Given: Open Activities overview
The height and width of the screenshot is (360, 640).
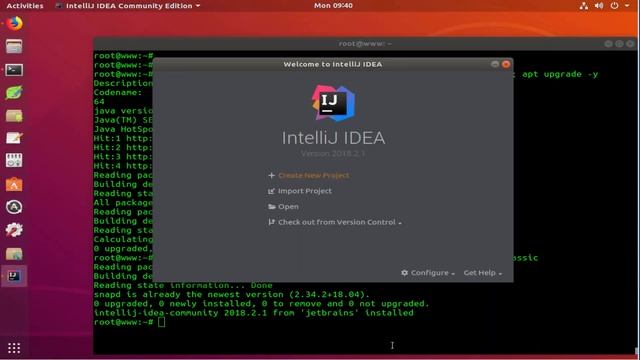Looking at the screenshot, I should pos(24,6).
